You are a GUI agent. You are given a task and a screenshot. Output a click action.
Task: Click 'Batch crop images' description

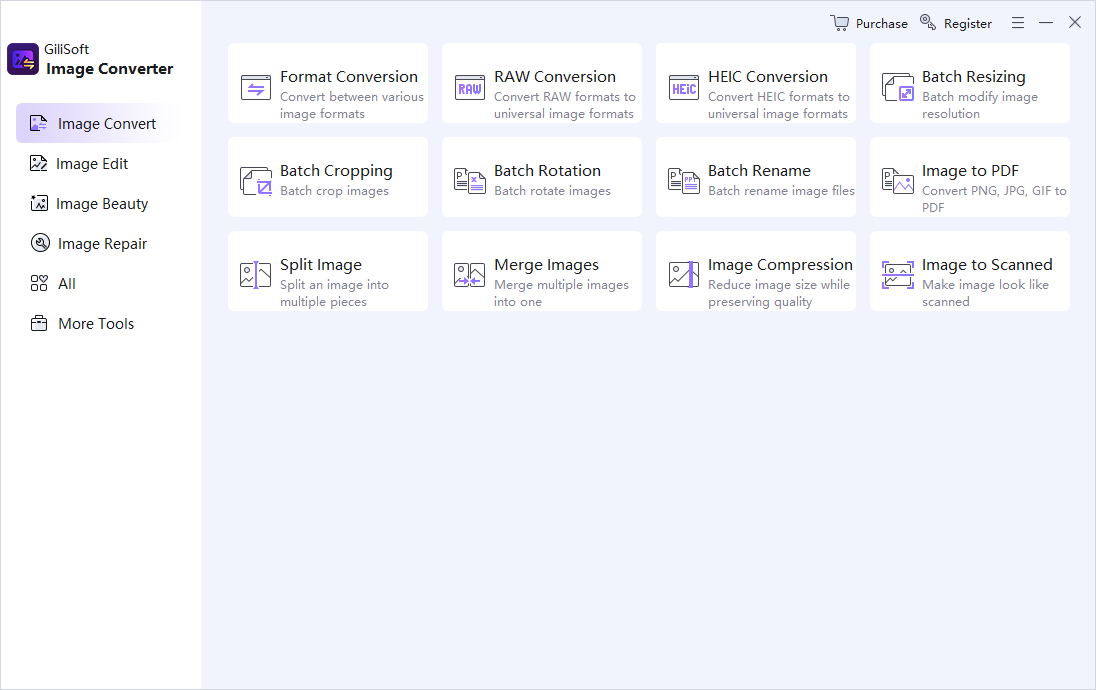pos(334,191)
